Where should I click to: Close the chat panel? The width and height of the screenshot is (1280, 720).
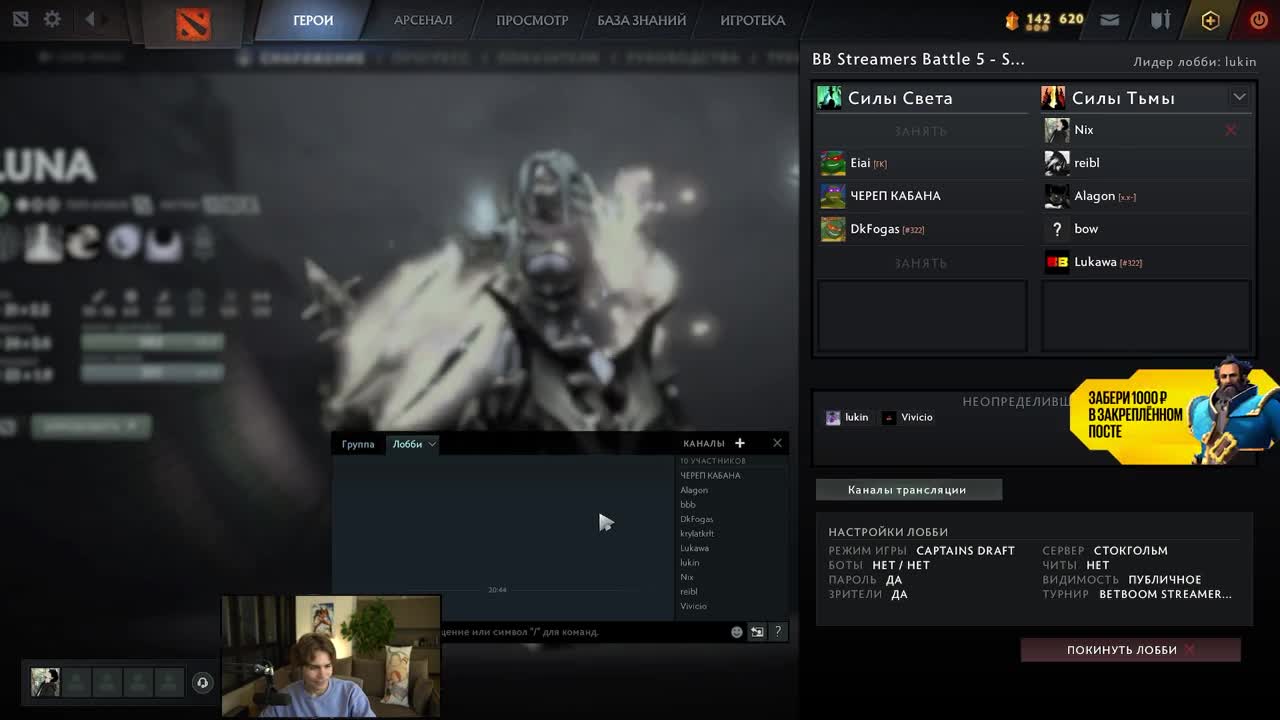coord(777,443)
